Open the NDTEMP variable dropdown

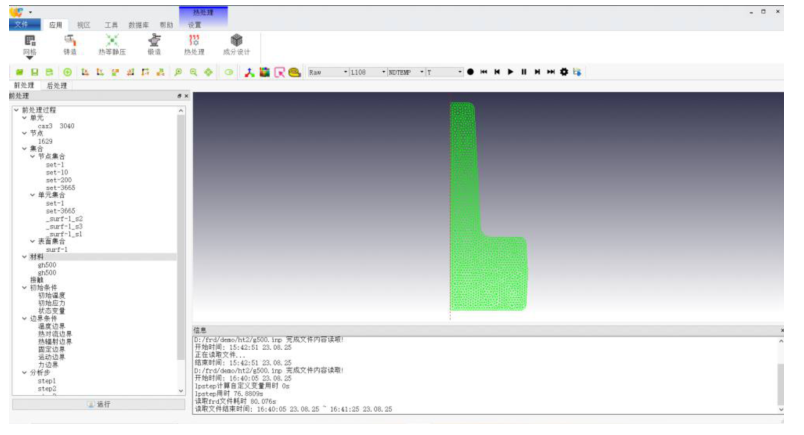[406, 72]
